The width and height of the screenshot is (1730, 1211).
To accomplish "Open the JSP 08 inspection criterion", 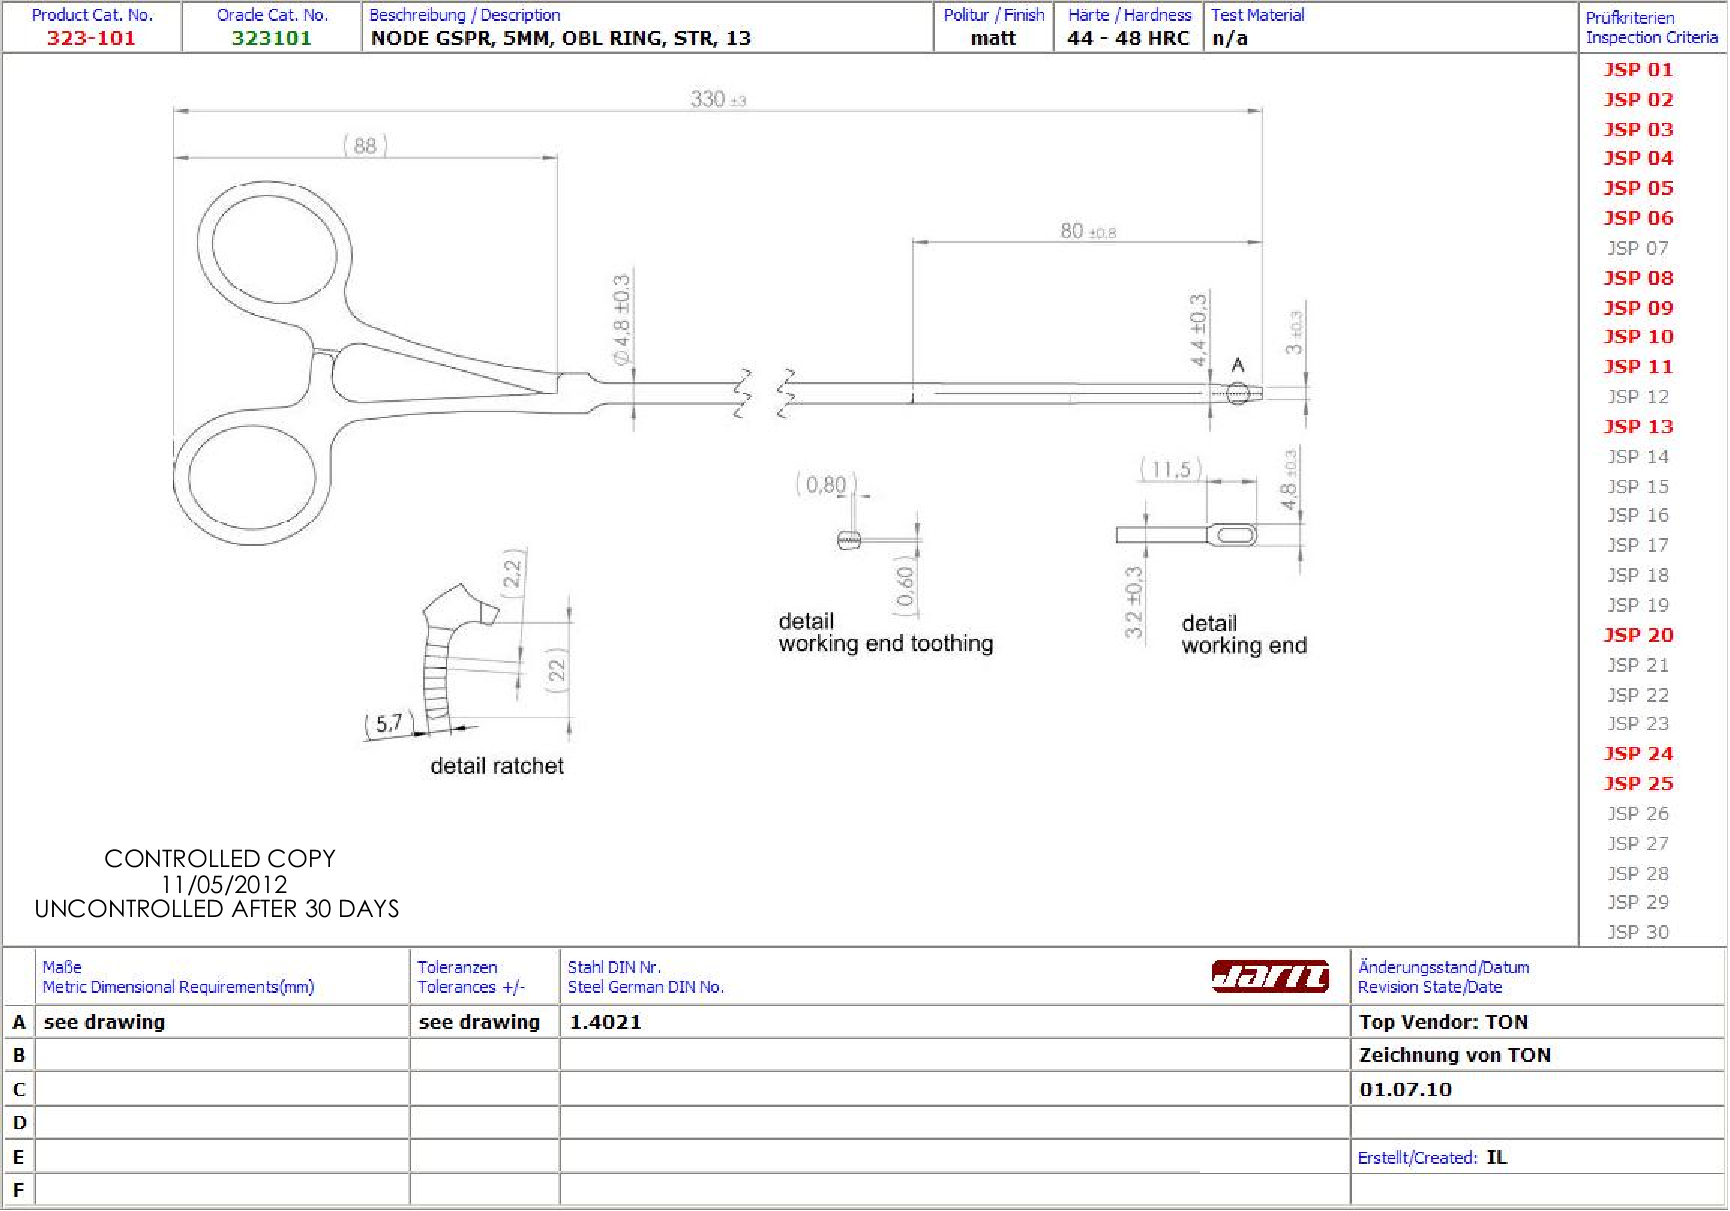I will [1638, 278].
